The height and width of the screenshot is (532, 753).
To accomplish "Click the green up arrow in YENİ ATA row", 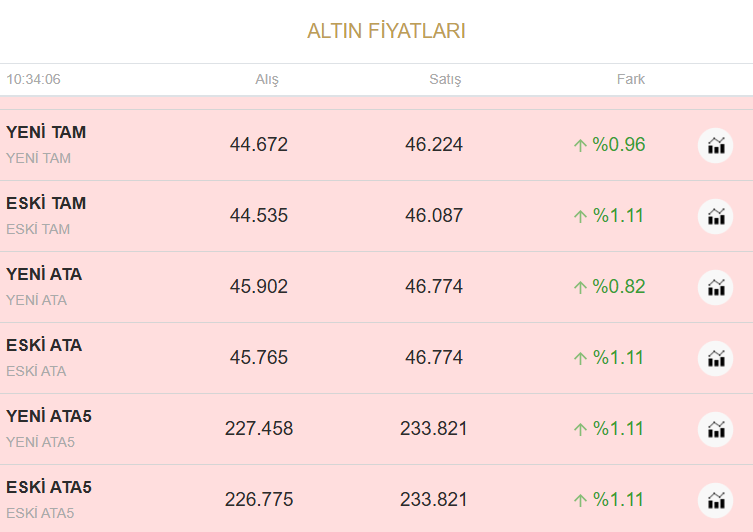I will coord(580,288).
